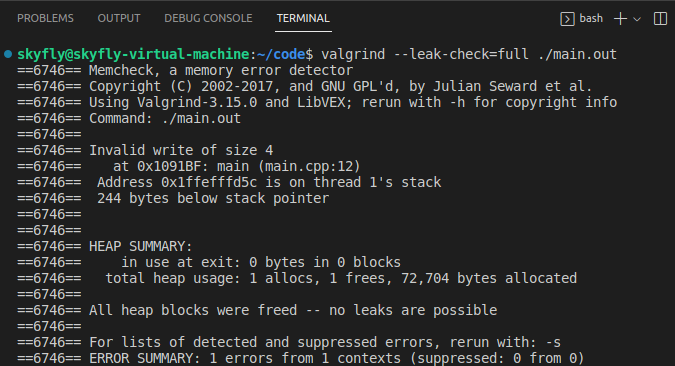Click the skyfly@skyfly-virtual-machine prompt text
This screenshot has width=675, height=366.
click(x=133, y=54)
